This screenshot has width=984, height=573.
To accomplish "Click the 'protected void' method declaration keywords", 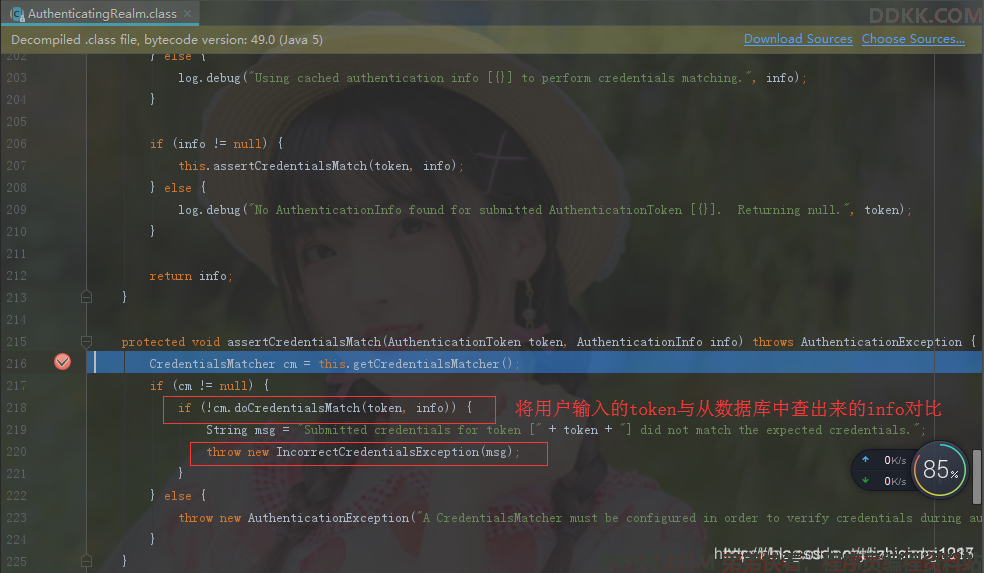I will point(171,342).
